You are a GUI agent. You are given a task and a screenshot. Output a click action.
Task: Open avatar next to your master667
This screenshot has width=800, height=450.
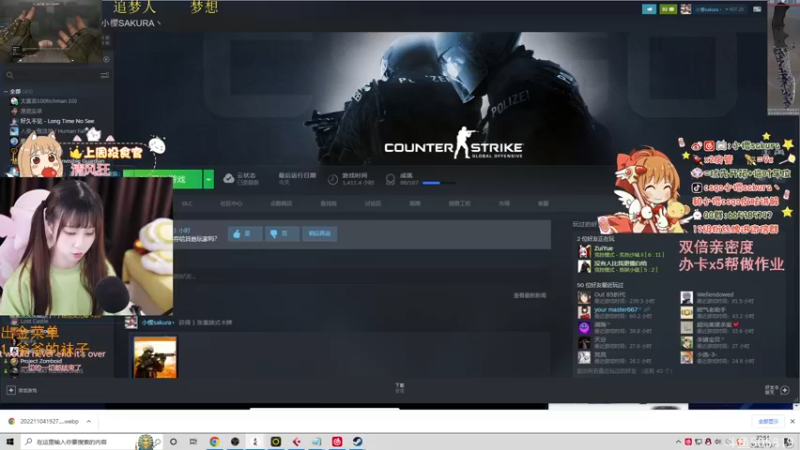pos(584,312)
